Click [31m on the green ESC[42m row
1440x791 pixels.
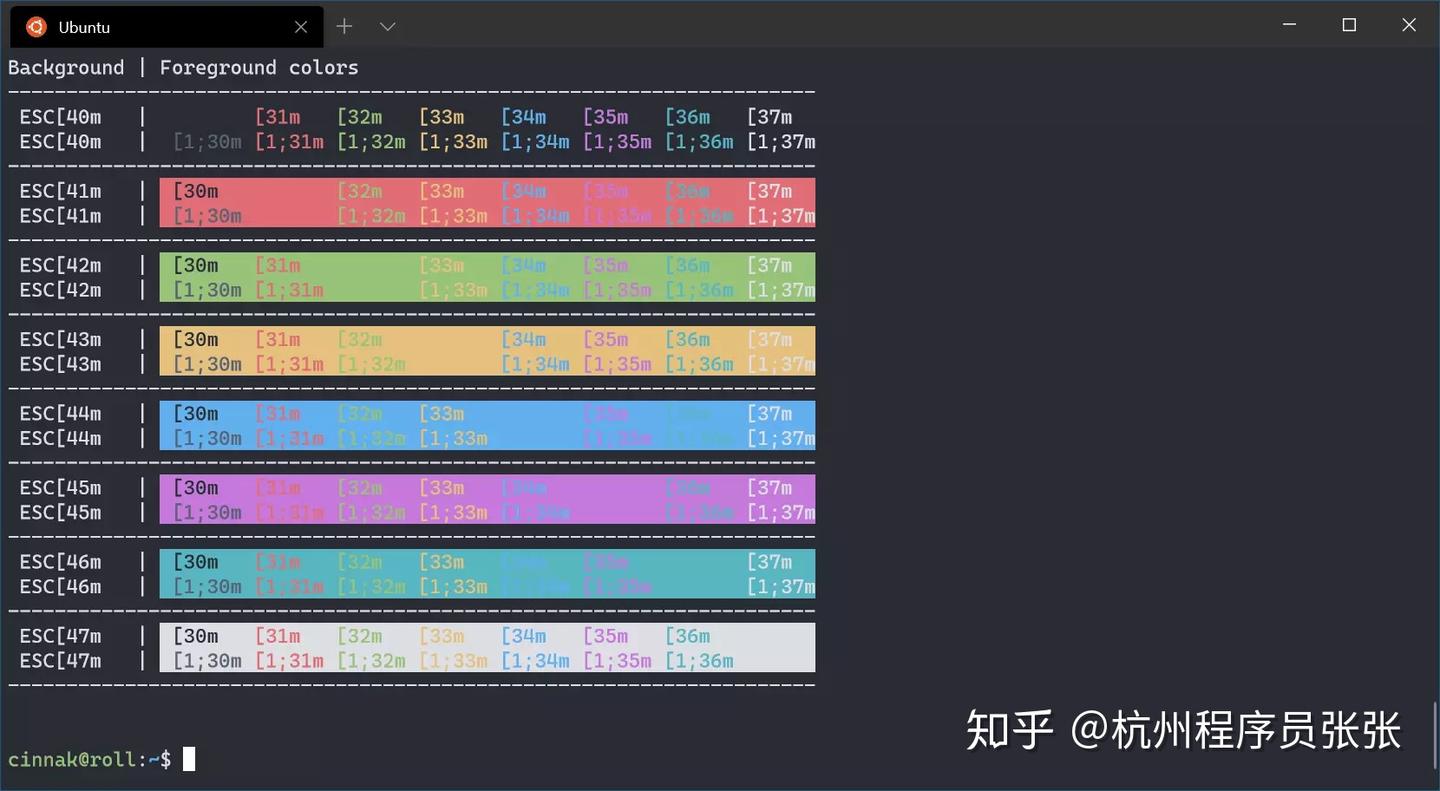(277, 265)
